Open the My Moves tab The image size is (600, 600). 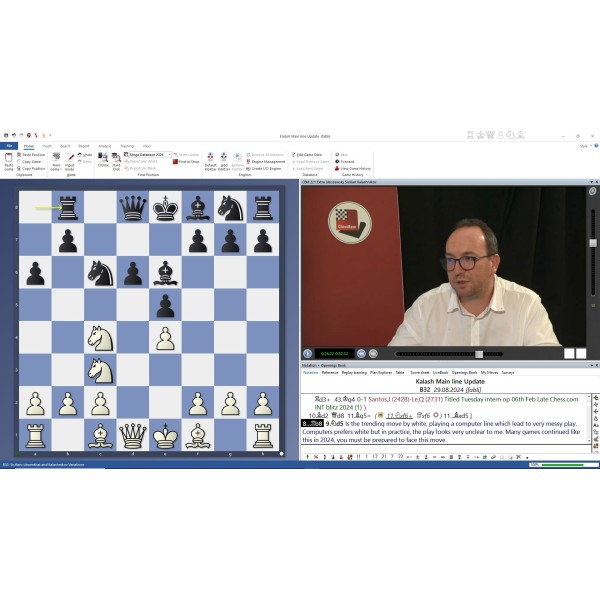pos(489,372)
